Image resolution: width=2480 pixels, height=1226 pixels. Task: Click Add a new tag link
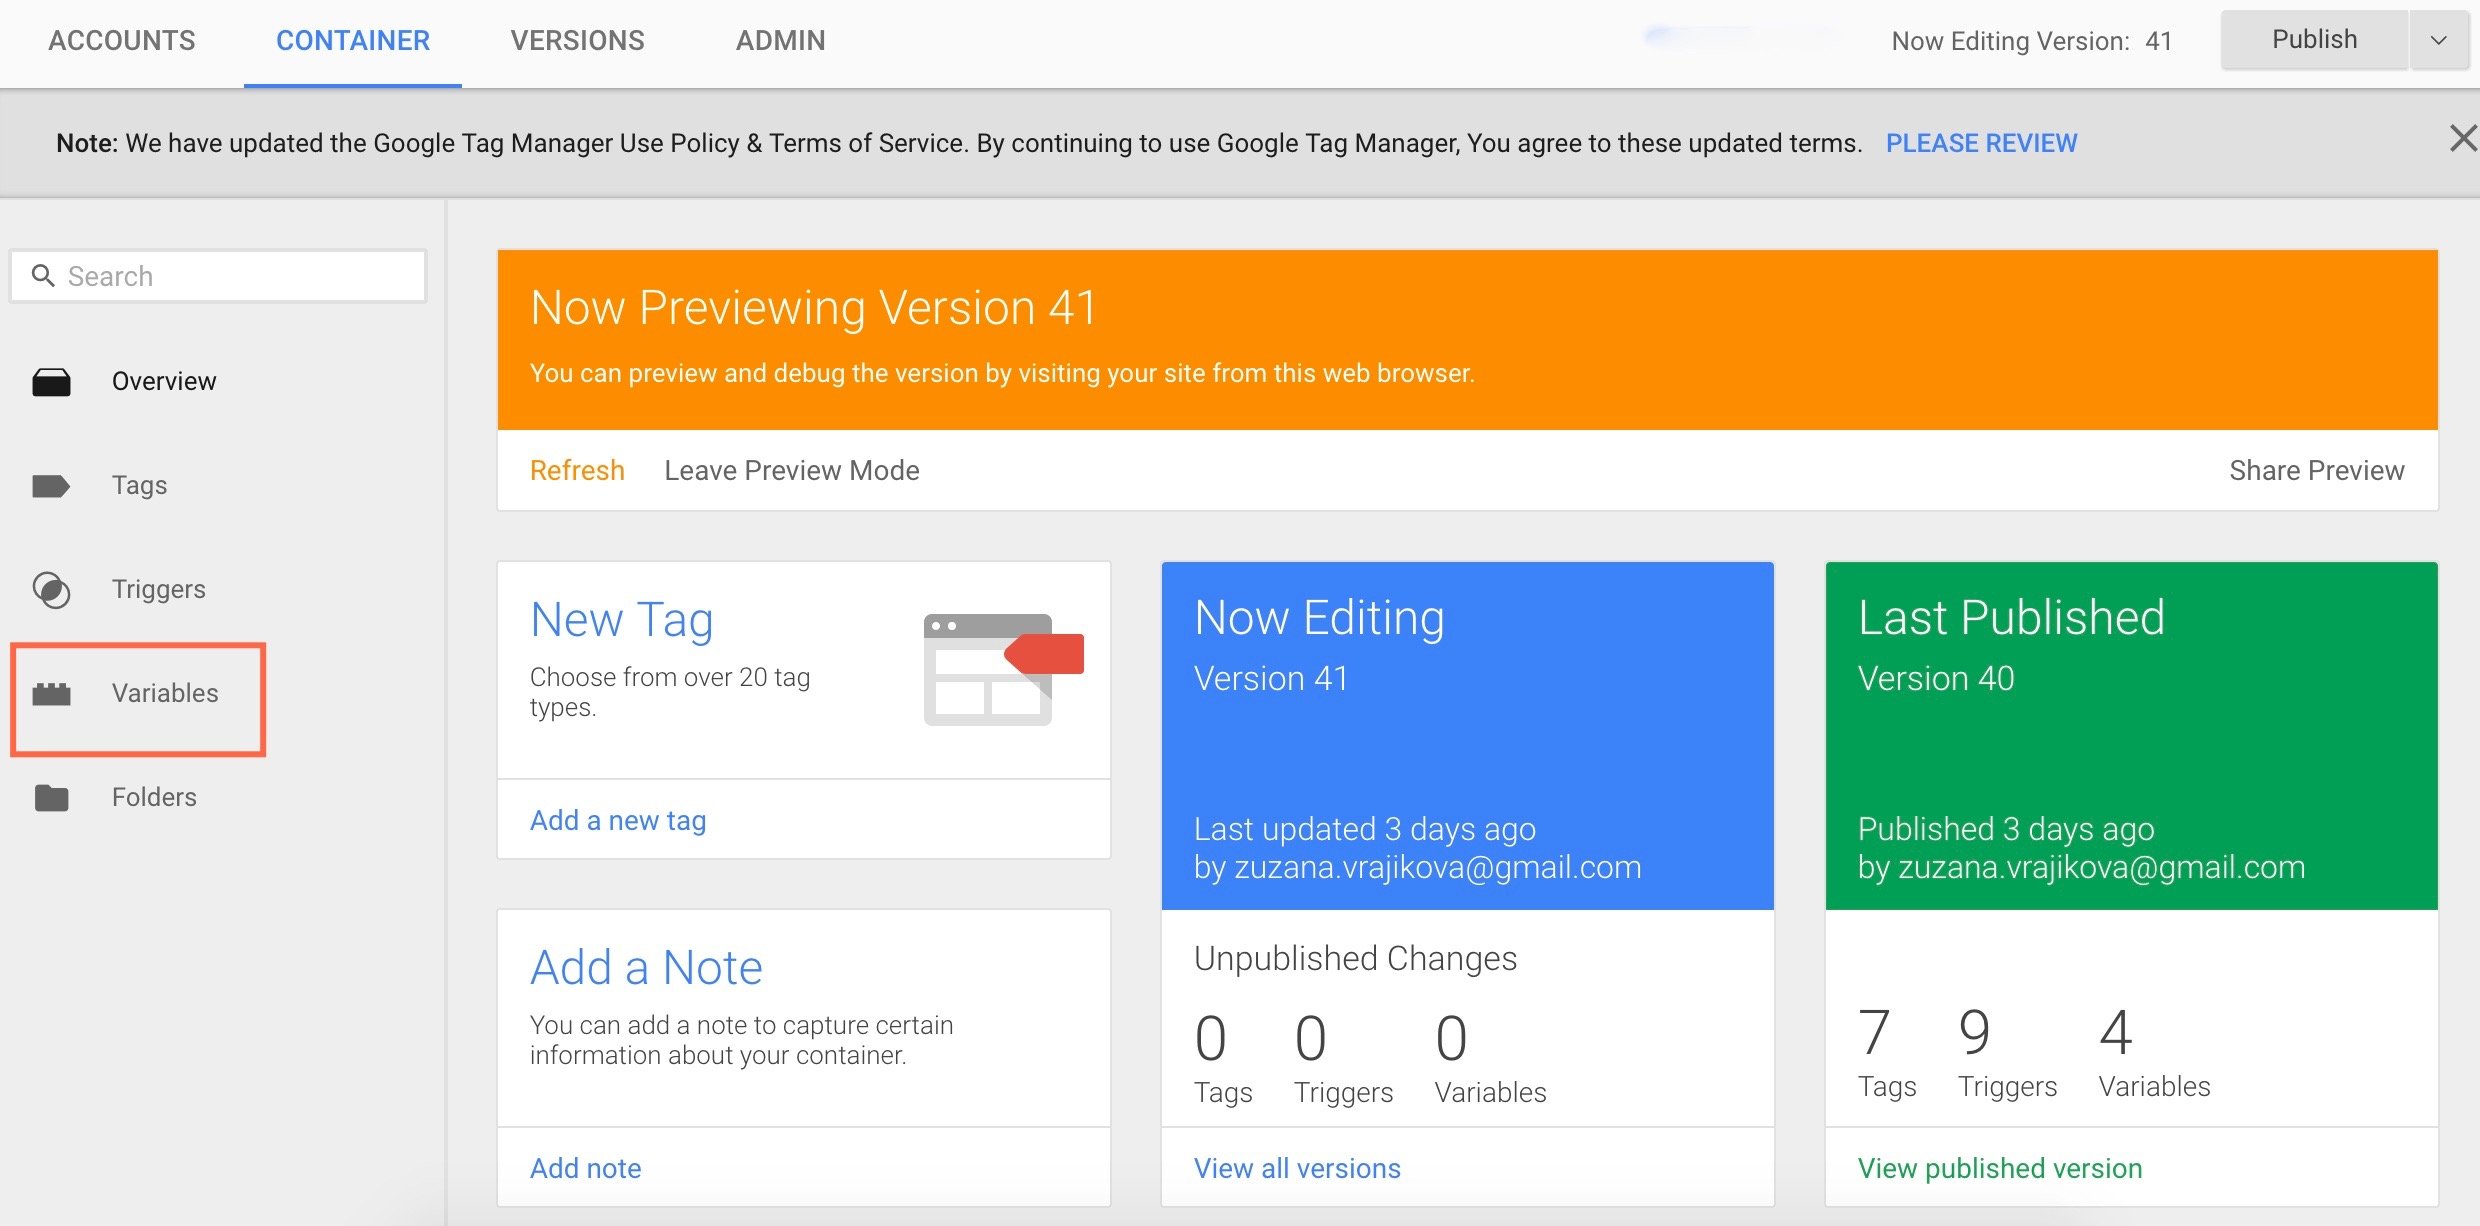click(x=618, y=820)
